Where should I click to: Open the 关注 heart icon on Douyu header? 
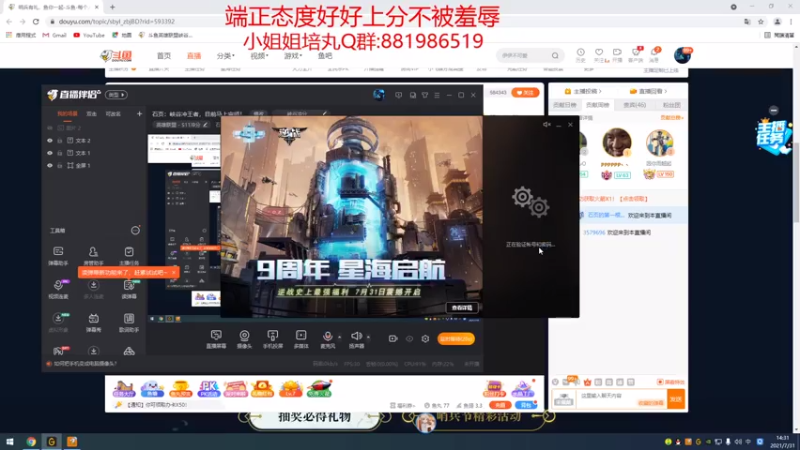tap(599, 55)
